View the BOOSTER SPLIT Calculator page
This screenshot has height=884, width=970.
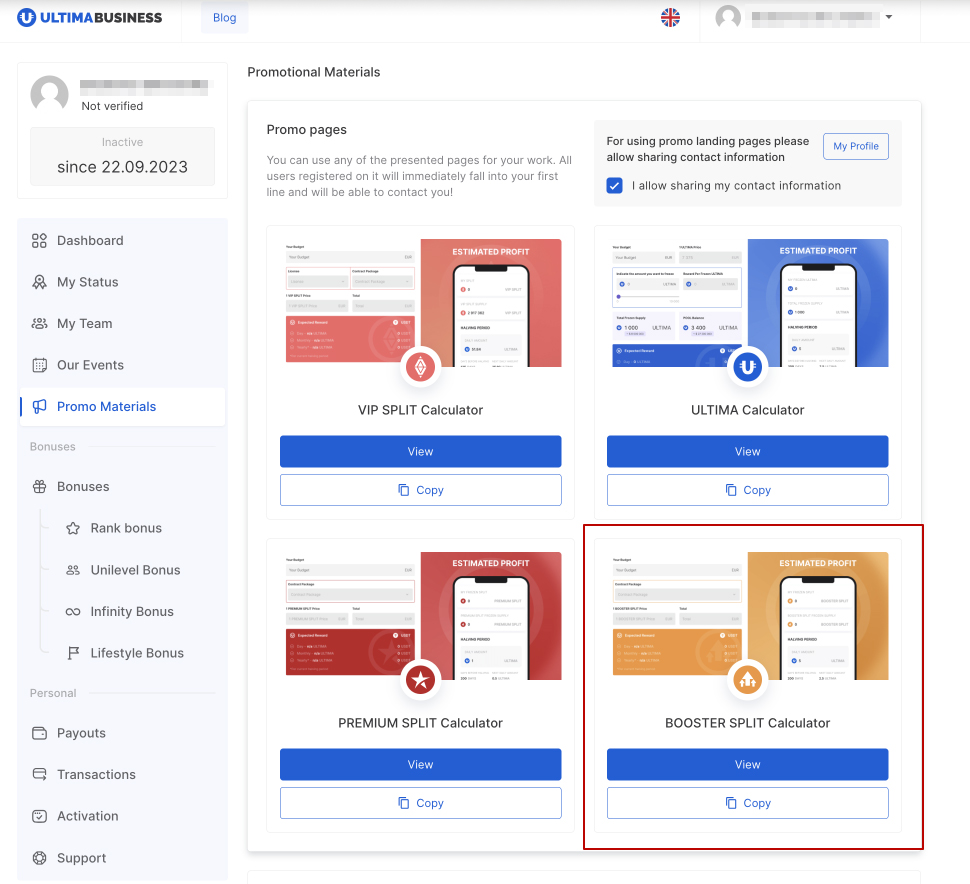point(747,765)
